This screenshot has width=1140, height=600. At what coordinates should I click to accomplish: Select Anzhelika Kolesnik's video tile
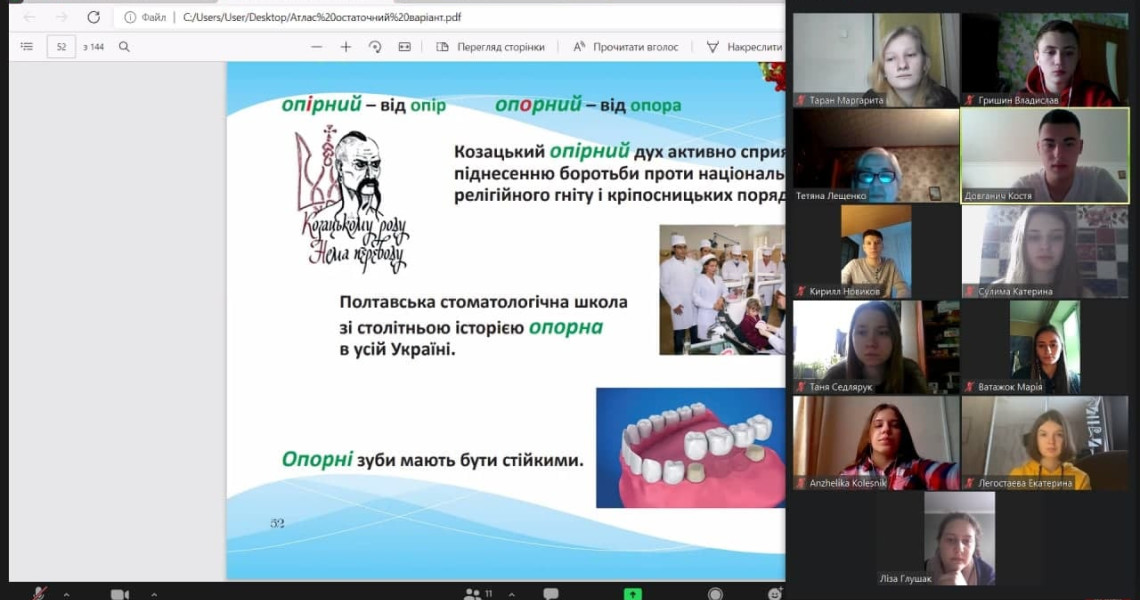click(x=876, y=443)
